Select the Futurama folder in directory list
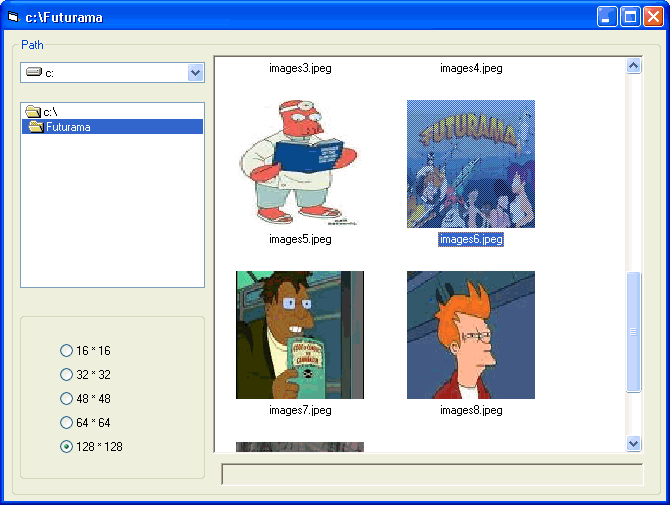The image size is (670, 505). (112, 127)
